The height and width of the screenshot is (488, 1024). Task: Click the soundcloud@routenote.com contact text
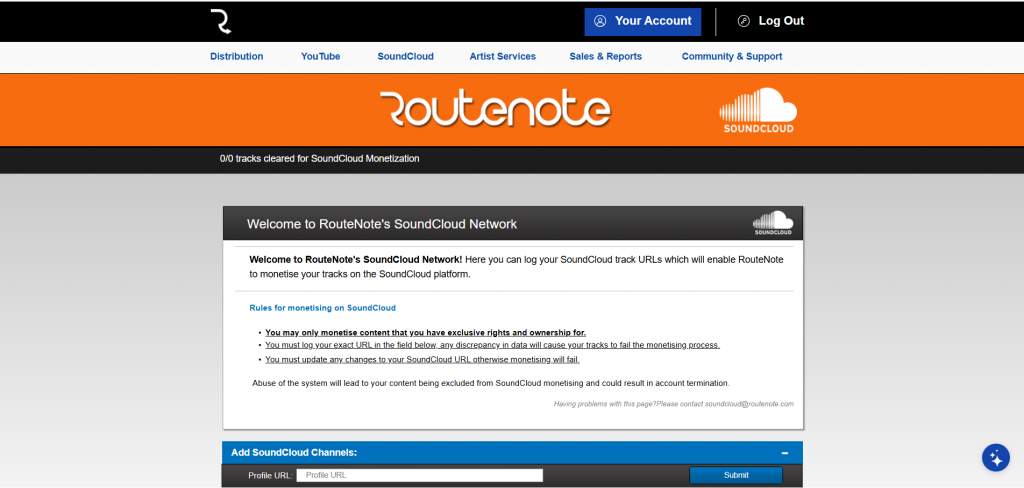pyautogui.click(x=749, y=404)
